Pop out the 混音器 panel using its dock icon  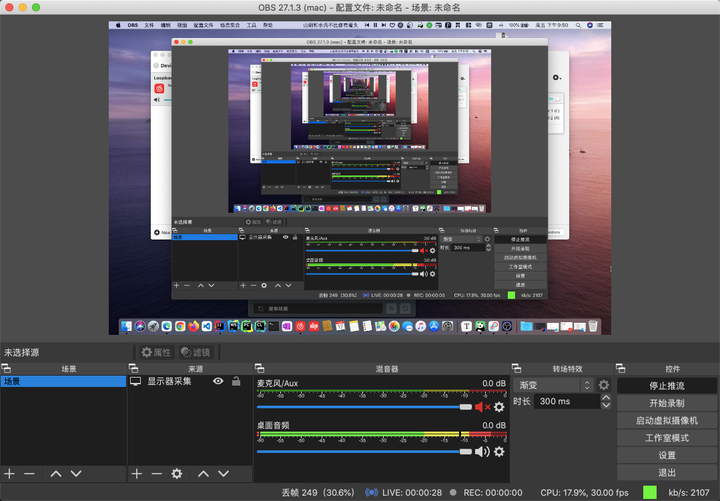(x=259, y=368)
